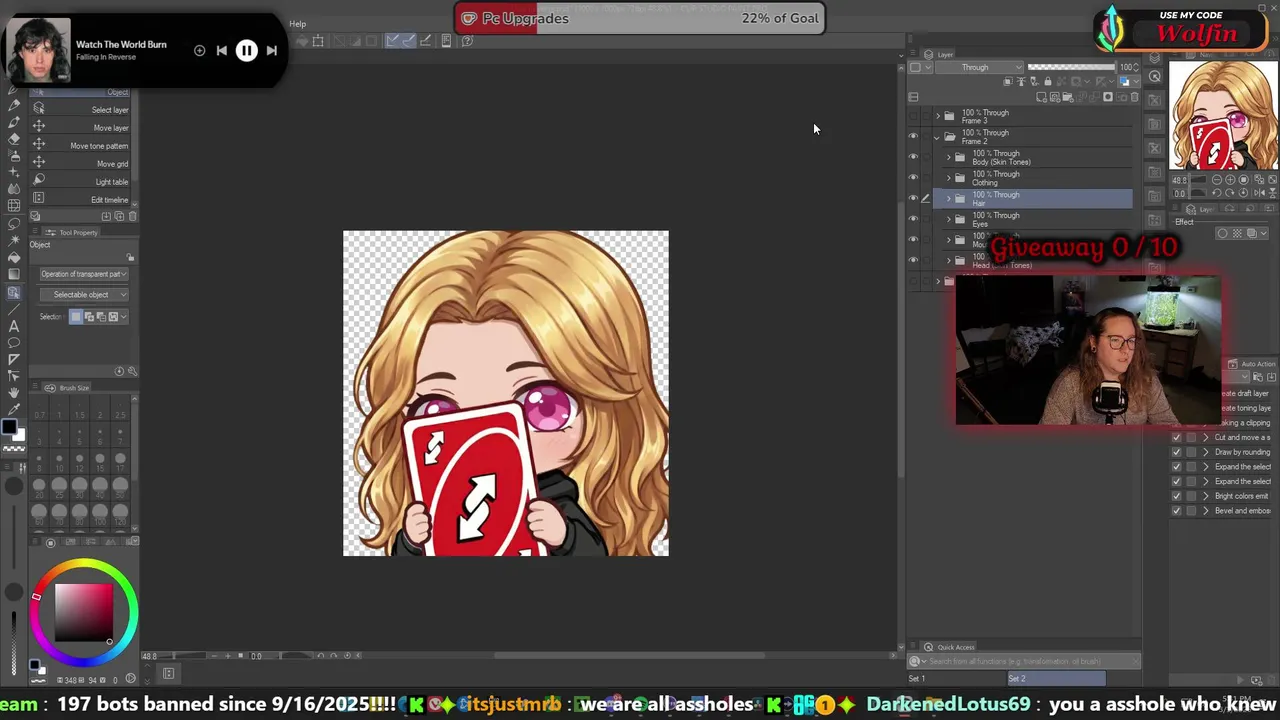This screenshot has width=1280, height=720.
Task: Click the layer opacity slider
Action: point(1071,67)
